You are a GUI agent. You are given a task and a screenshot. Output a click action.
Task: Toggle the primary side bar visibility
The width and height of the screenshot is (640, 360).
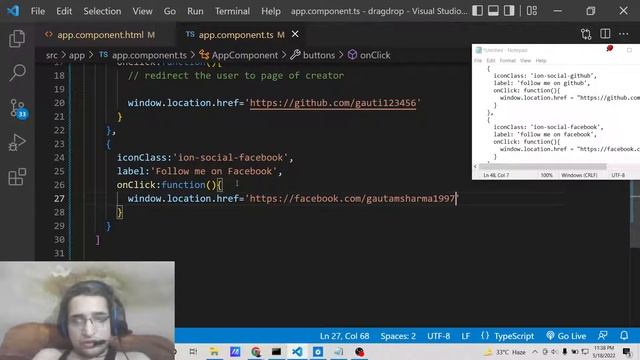478,11
